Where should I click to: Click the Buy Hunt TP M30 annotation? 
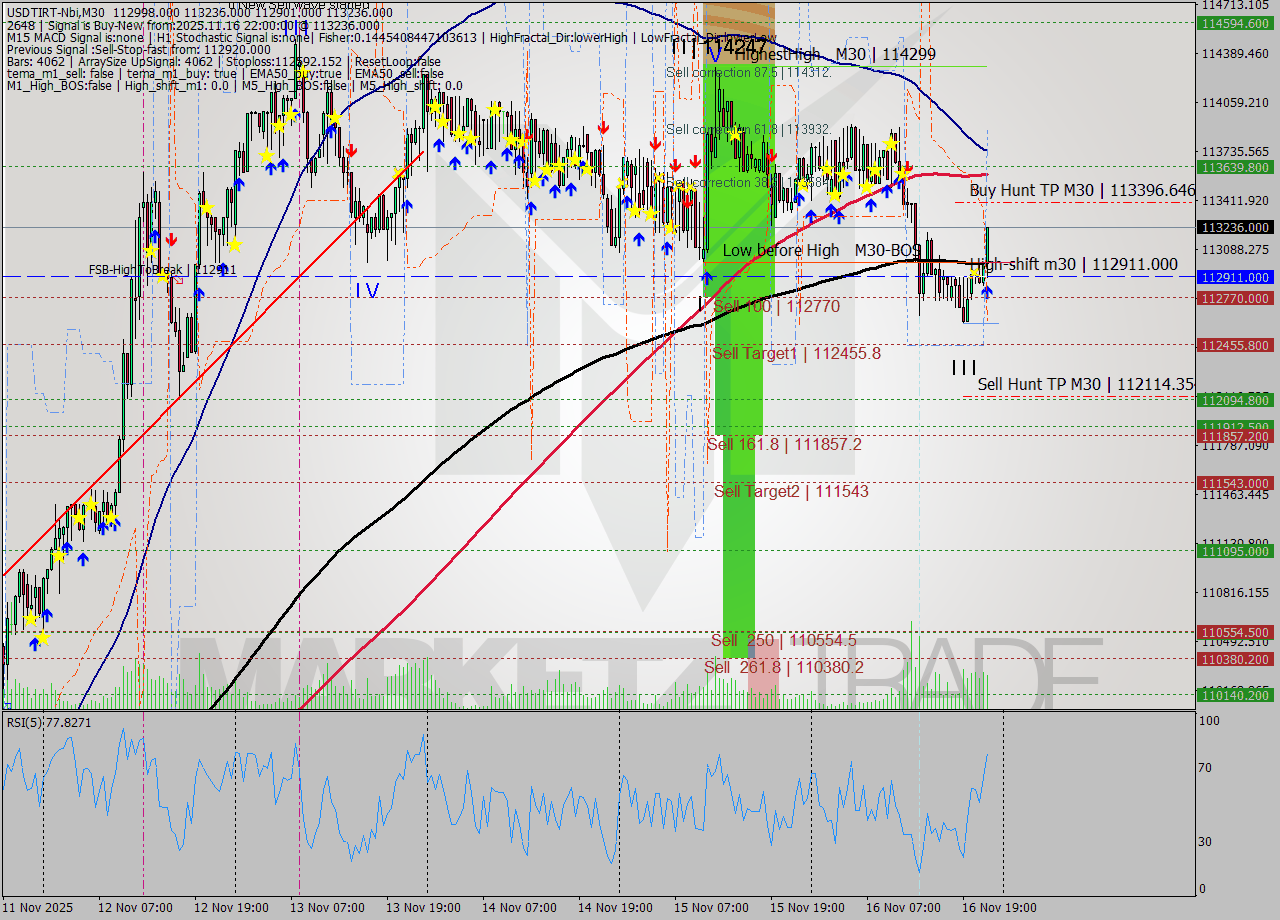[x=1074, y=190]
